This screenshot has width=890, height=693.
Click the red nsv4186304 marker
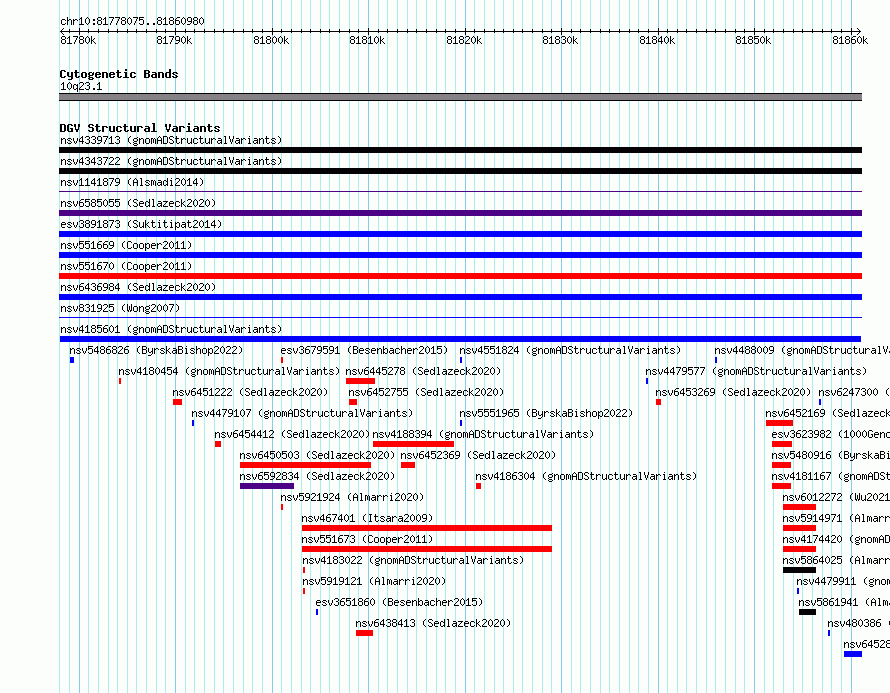478,486
